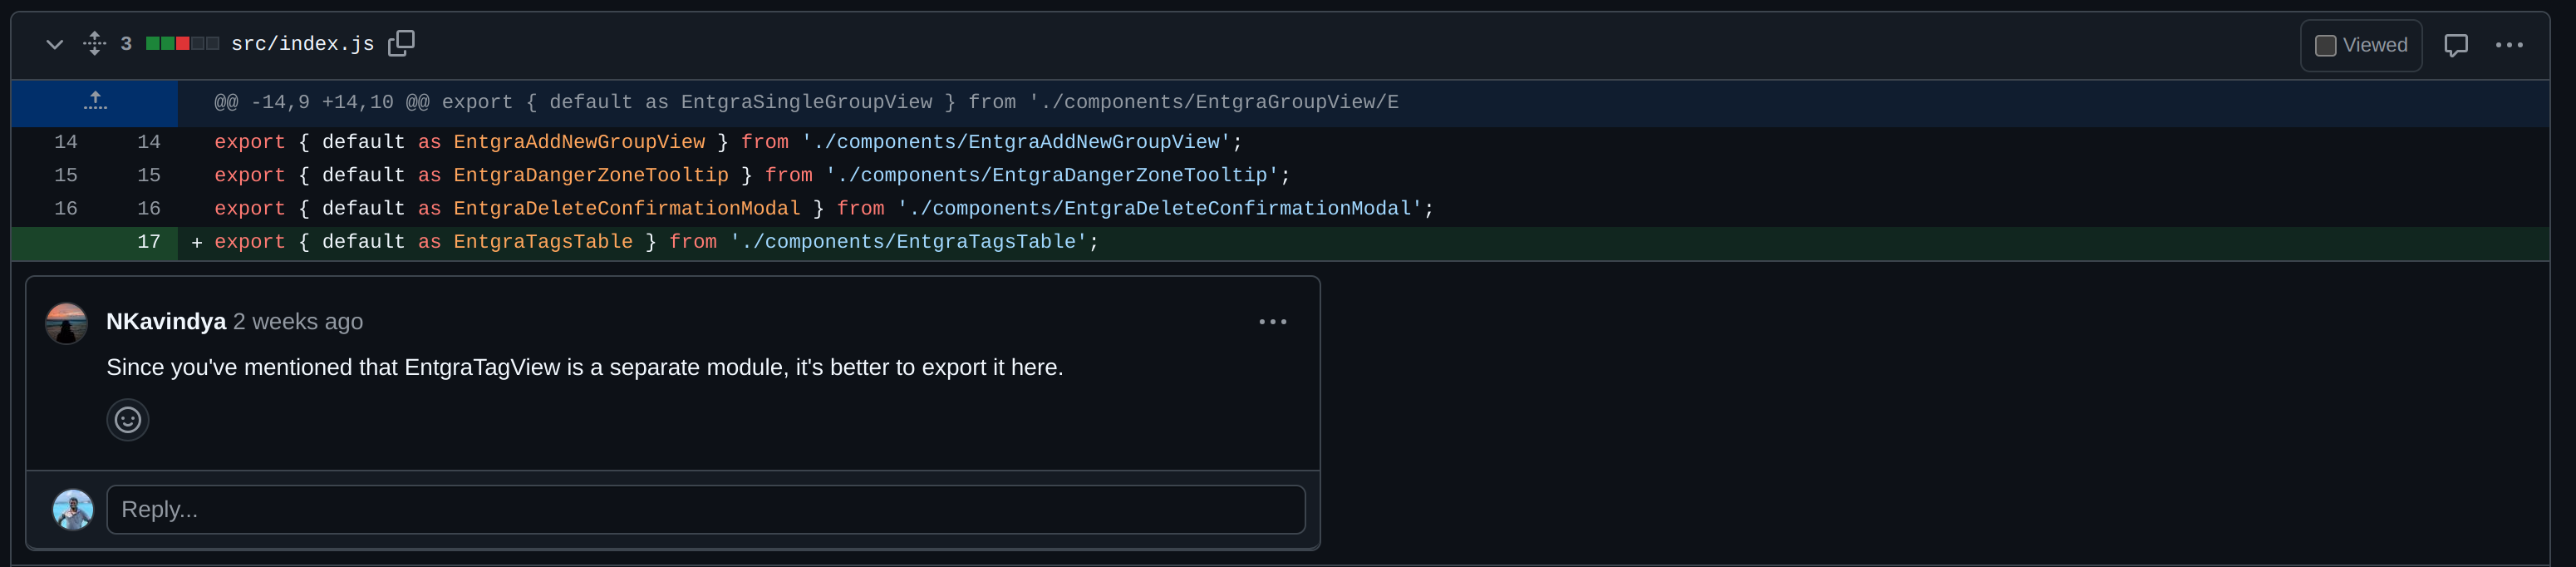The height and width of the screenshot is (567, 2576).
Task: Click the added EntgraTagsTable export line
Action: tap(656, 242)
